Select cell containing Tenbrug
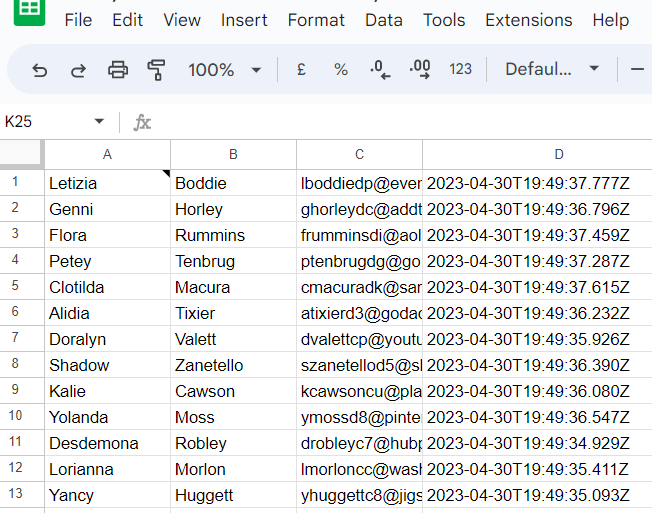Image resolution: width=652 pixels, height=513 pixels. click(233, 261)
